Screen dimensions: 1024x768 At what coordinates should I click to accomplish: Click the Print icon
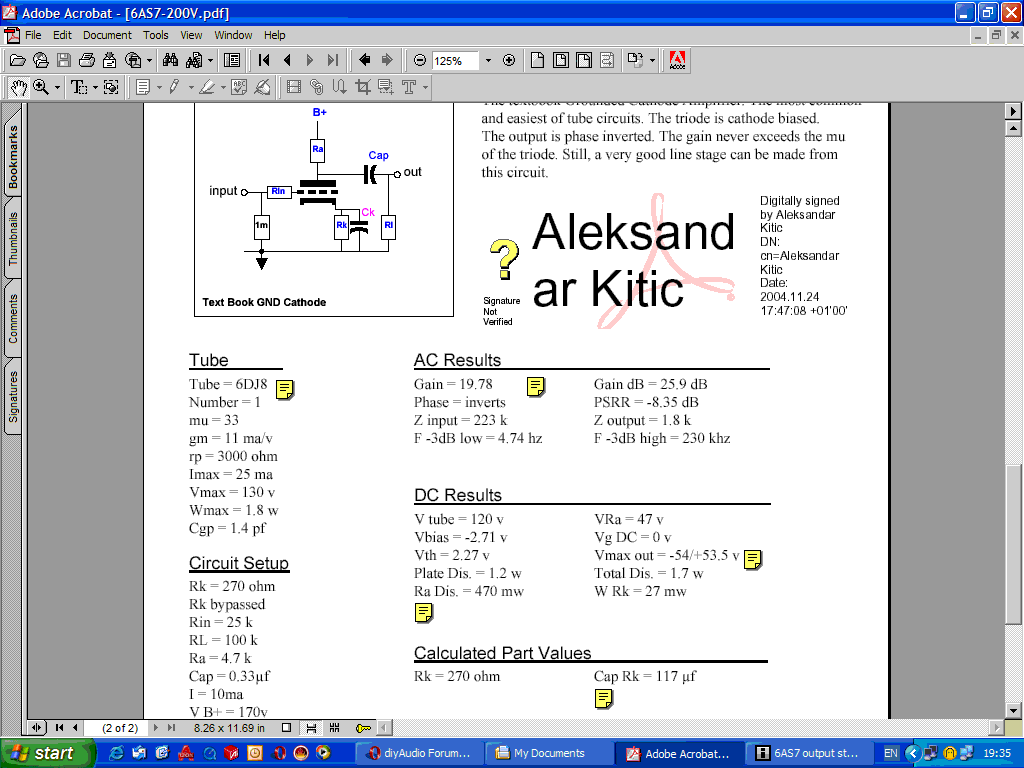86,61
